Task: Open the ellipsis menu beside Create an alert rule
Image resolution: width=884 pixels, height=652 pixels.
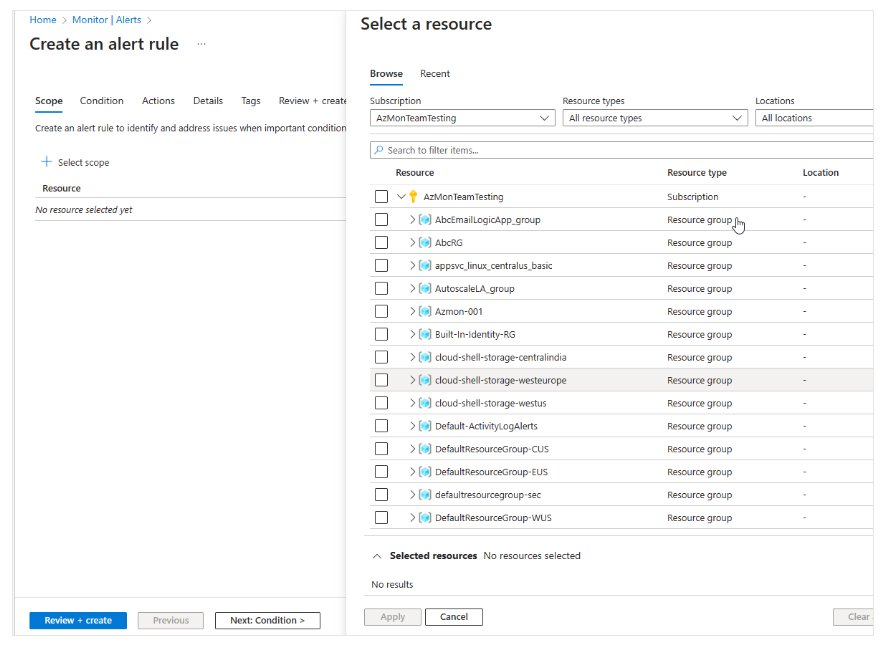Action: coord(199,43)
